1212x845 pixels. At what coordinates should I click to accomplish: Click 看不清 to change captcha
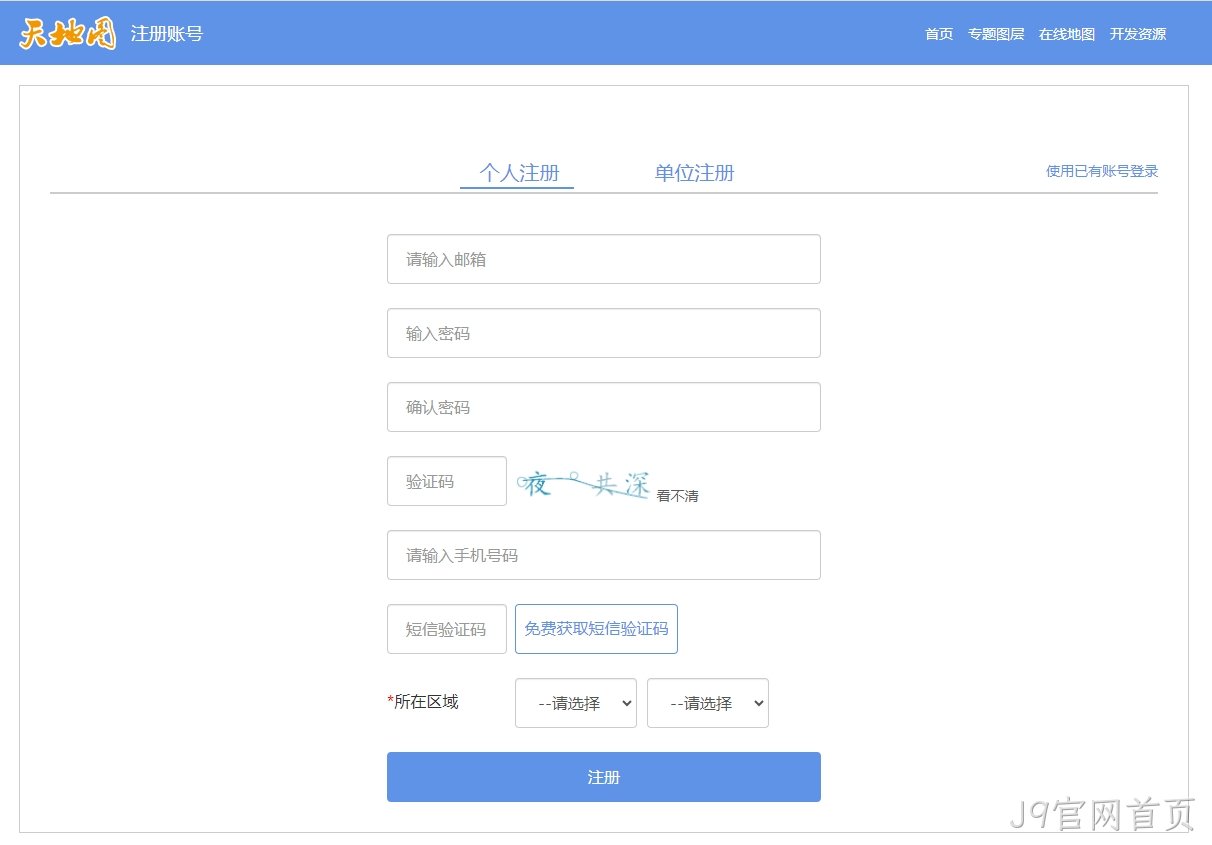coord(677,496)
